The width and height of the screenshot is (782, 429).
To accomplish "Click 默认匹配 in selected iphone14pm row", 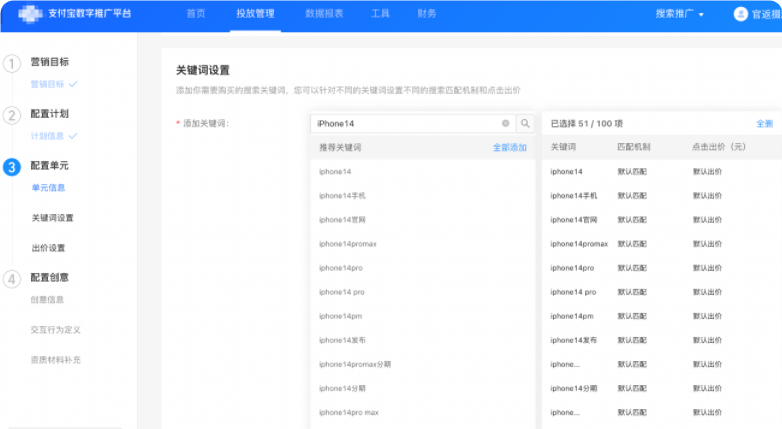I will pos(632,316).
